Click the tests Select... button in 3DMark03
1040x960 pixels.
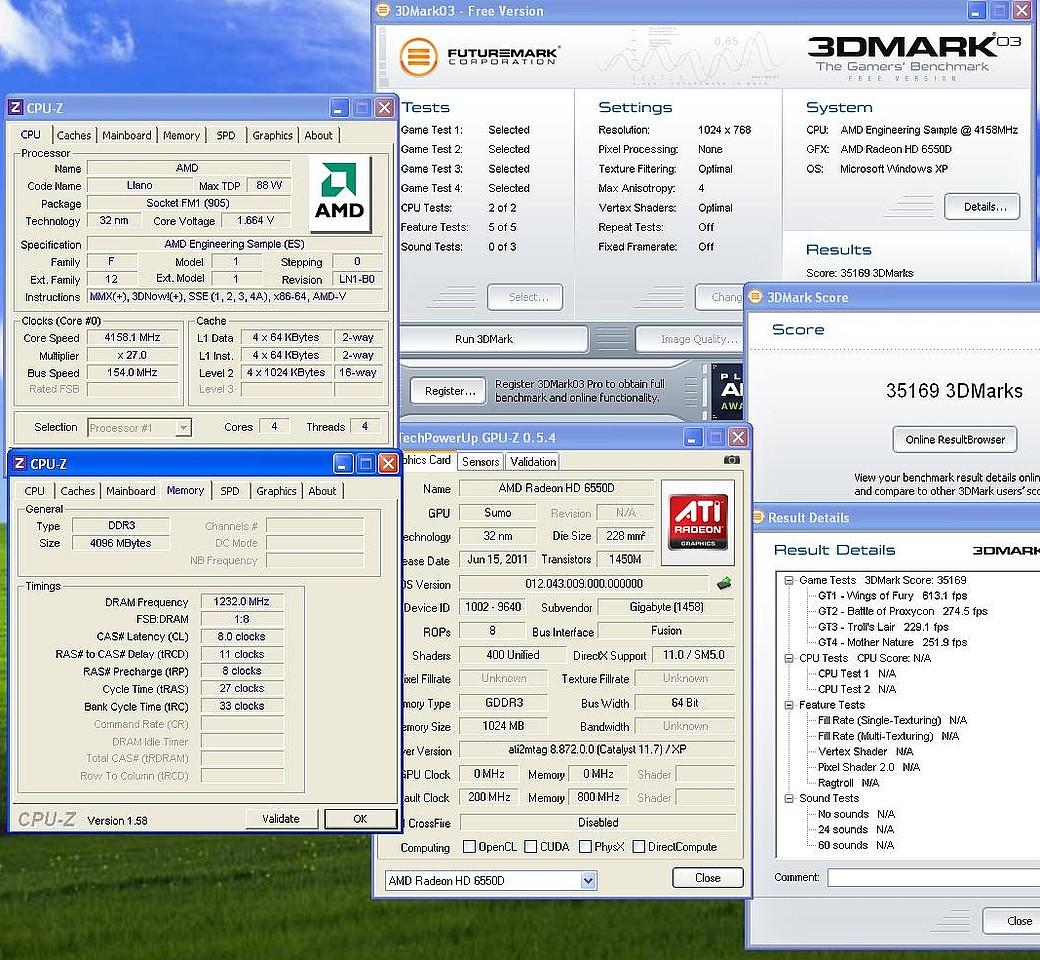point(525,297)
